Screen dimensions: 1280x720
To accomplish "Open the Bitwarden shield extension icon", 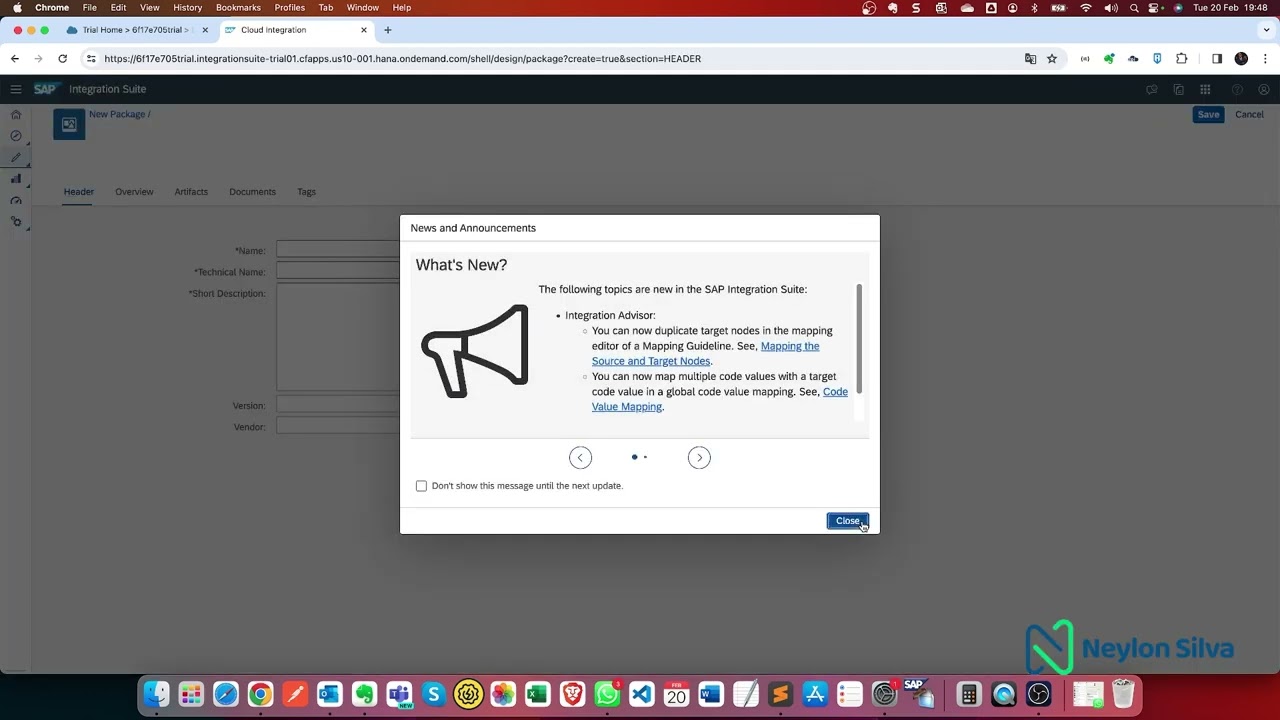I will point(1157,59).
